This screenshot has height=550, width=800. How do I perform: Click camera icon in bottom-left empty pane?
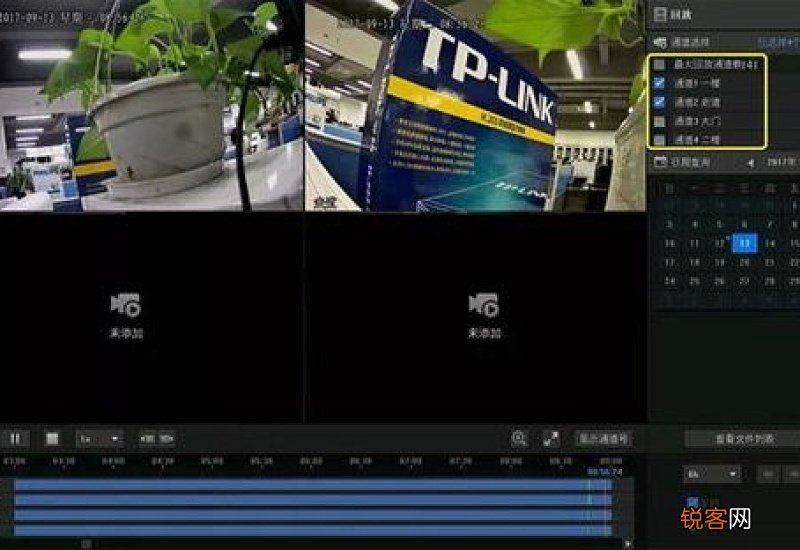point(126,305)
